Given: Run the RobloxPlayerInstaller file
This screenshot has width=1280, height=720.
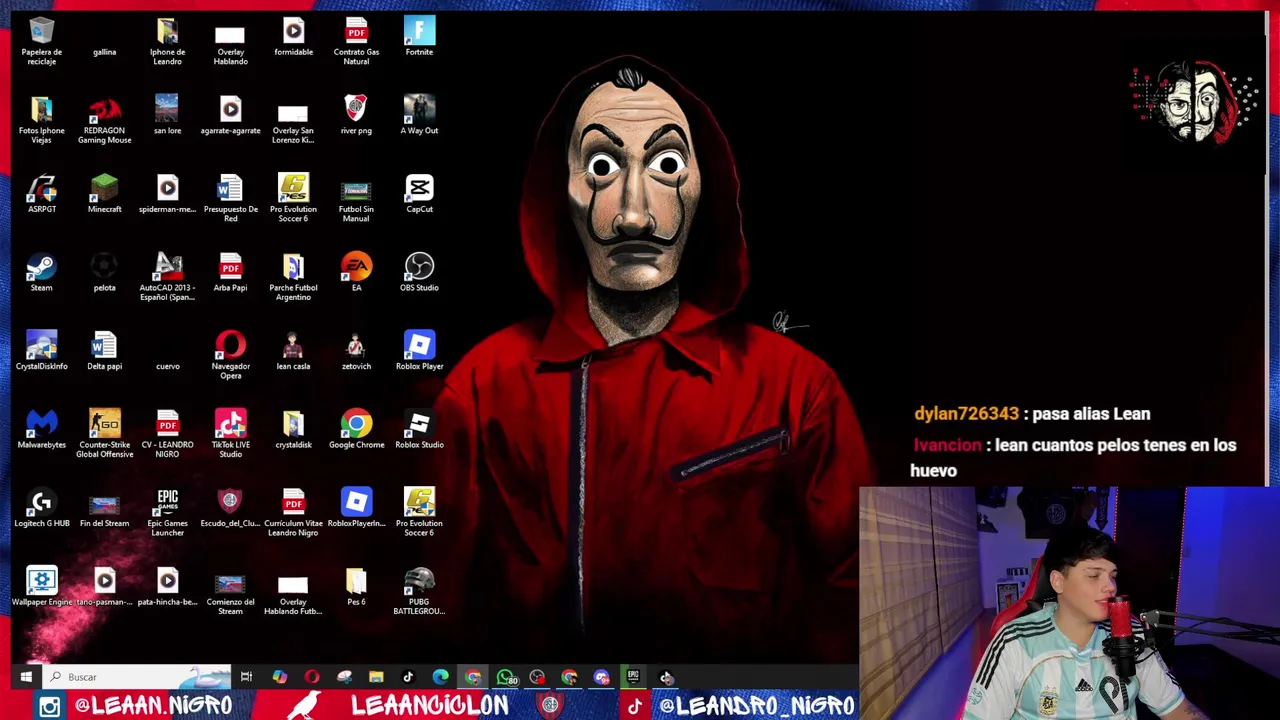Looking at the screenshot, I should 356,506.
